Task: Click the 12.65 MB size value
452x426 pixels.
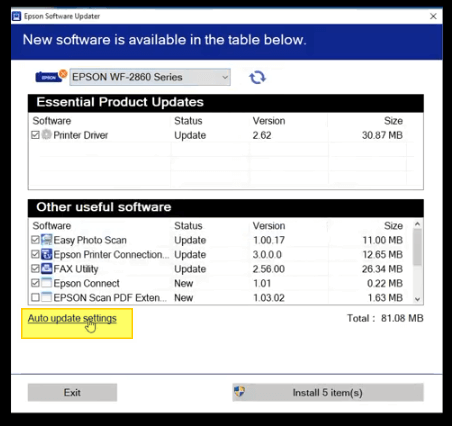Action: pos(383,254)
